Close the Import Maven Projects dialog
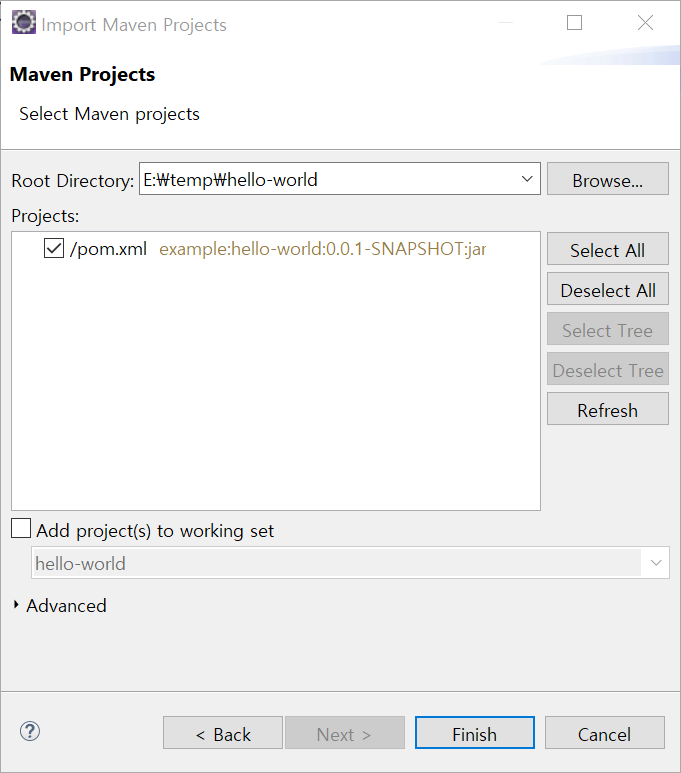The image size is (681, 773). click(645, 23)
